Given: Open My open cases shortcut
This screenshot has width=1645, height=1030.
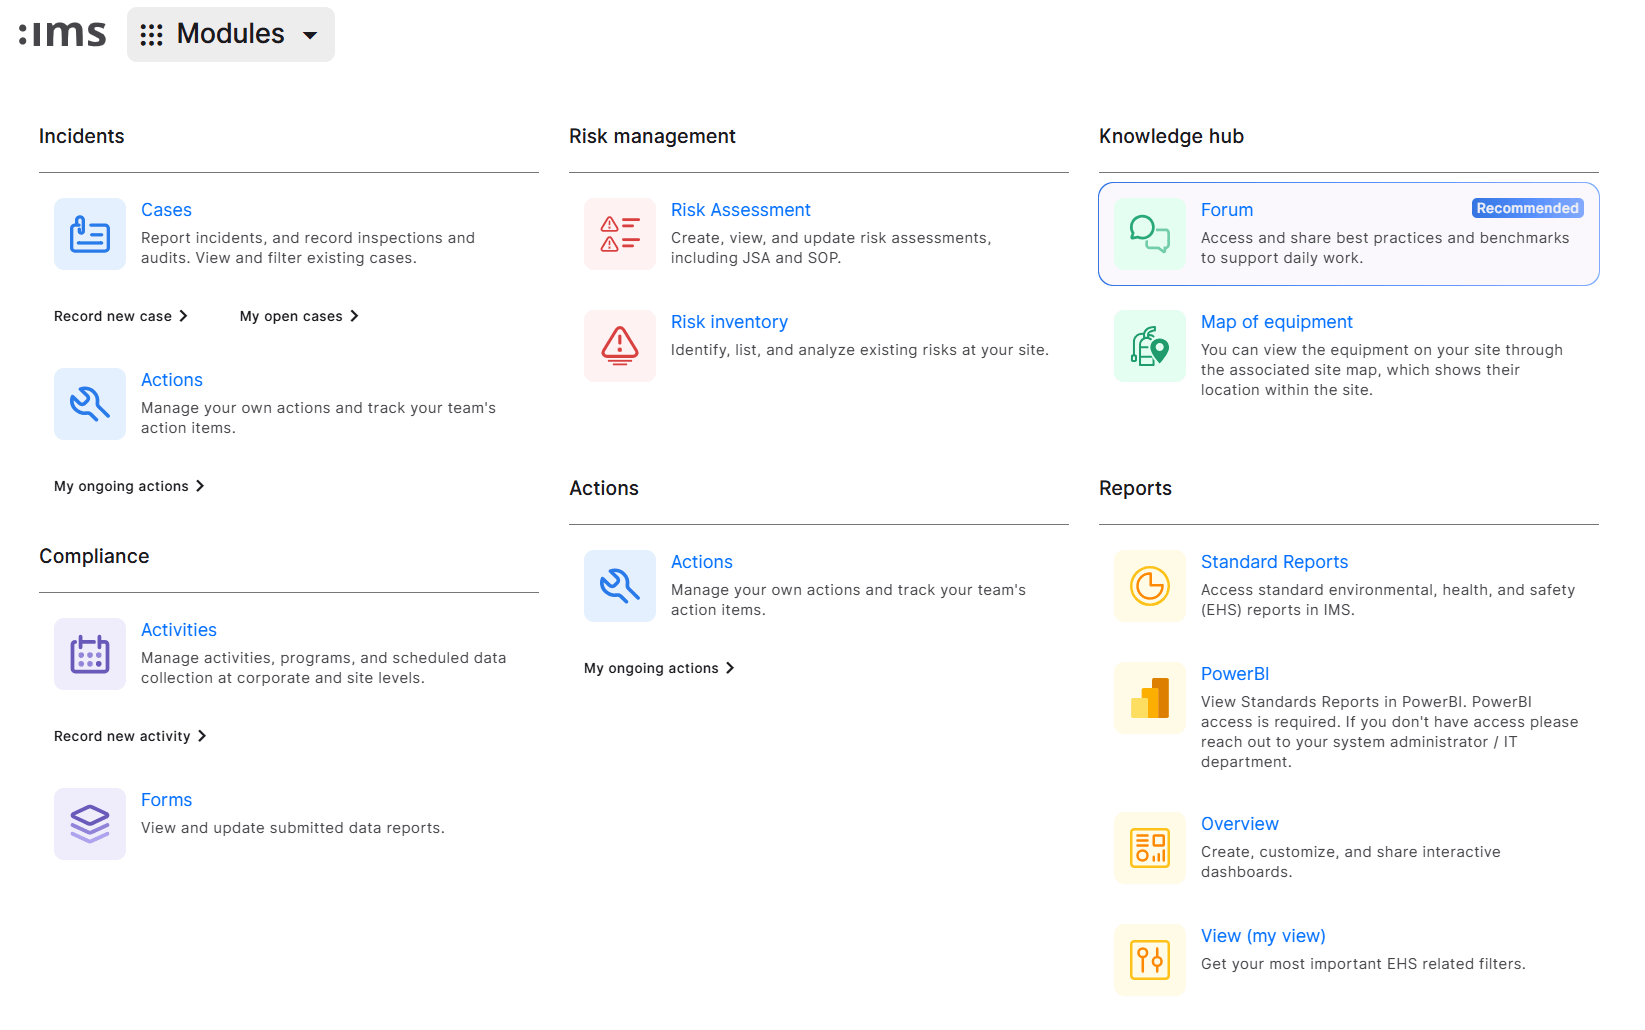Looking at the screenshot, I should click(299, 316).
